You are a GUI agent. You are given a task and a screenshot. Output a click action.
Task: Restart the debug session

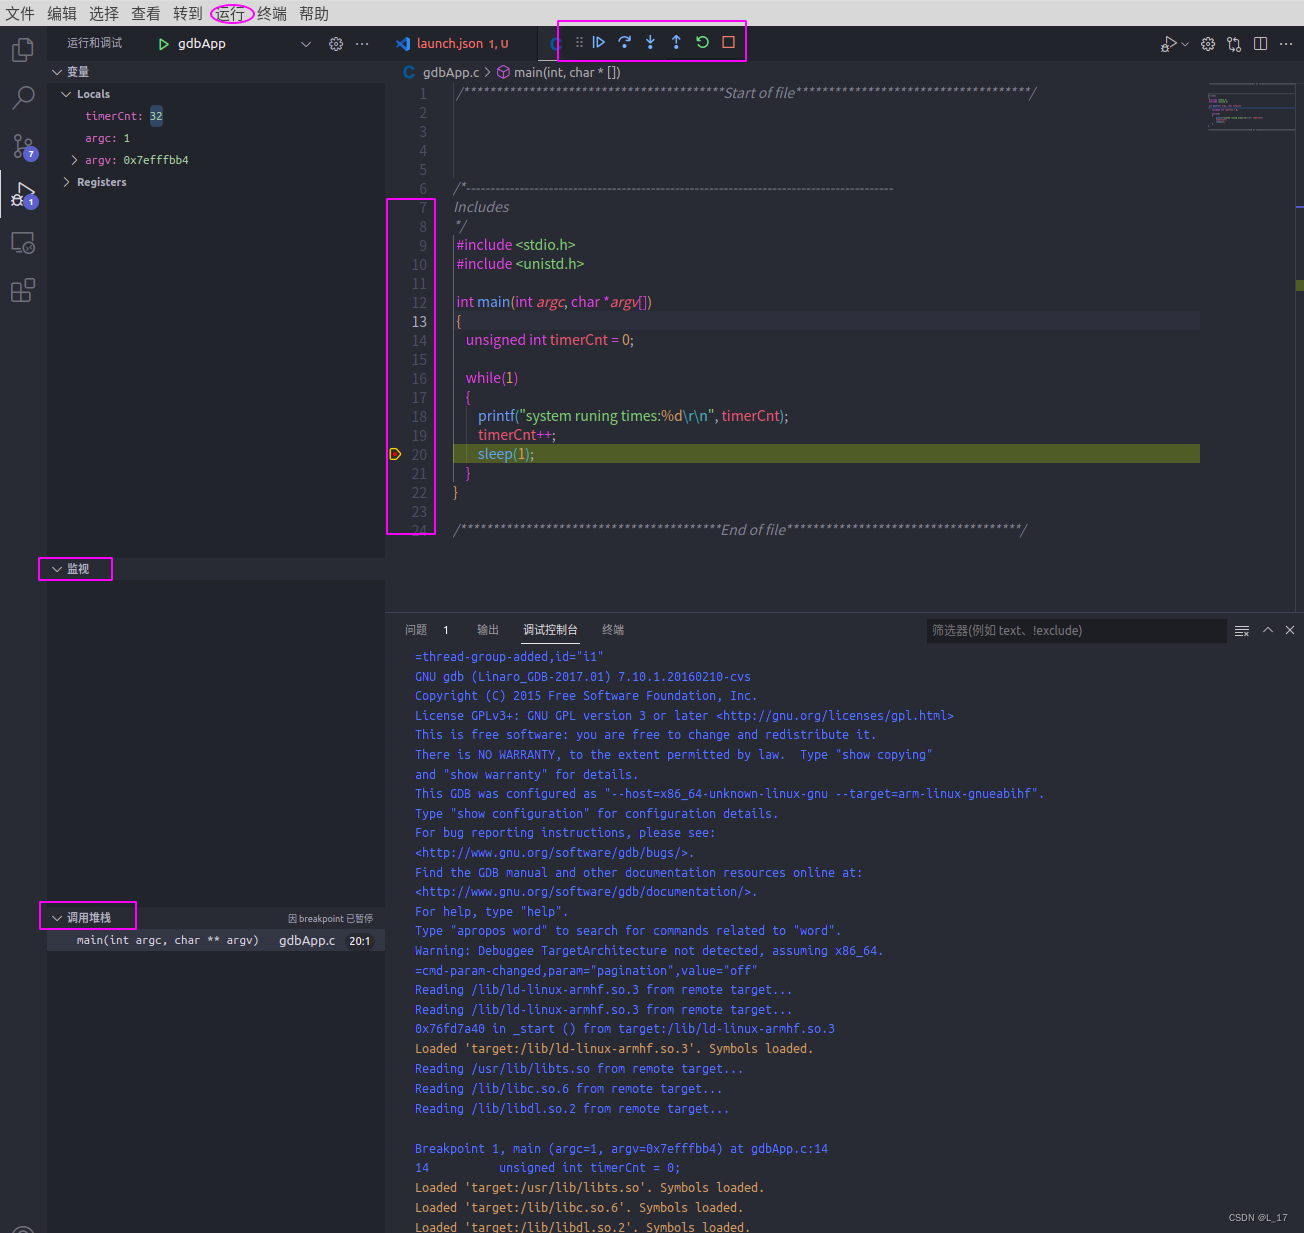[x=702, y=42]
